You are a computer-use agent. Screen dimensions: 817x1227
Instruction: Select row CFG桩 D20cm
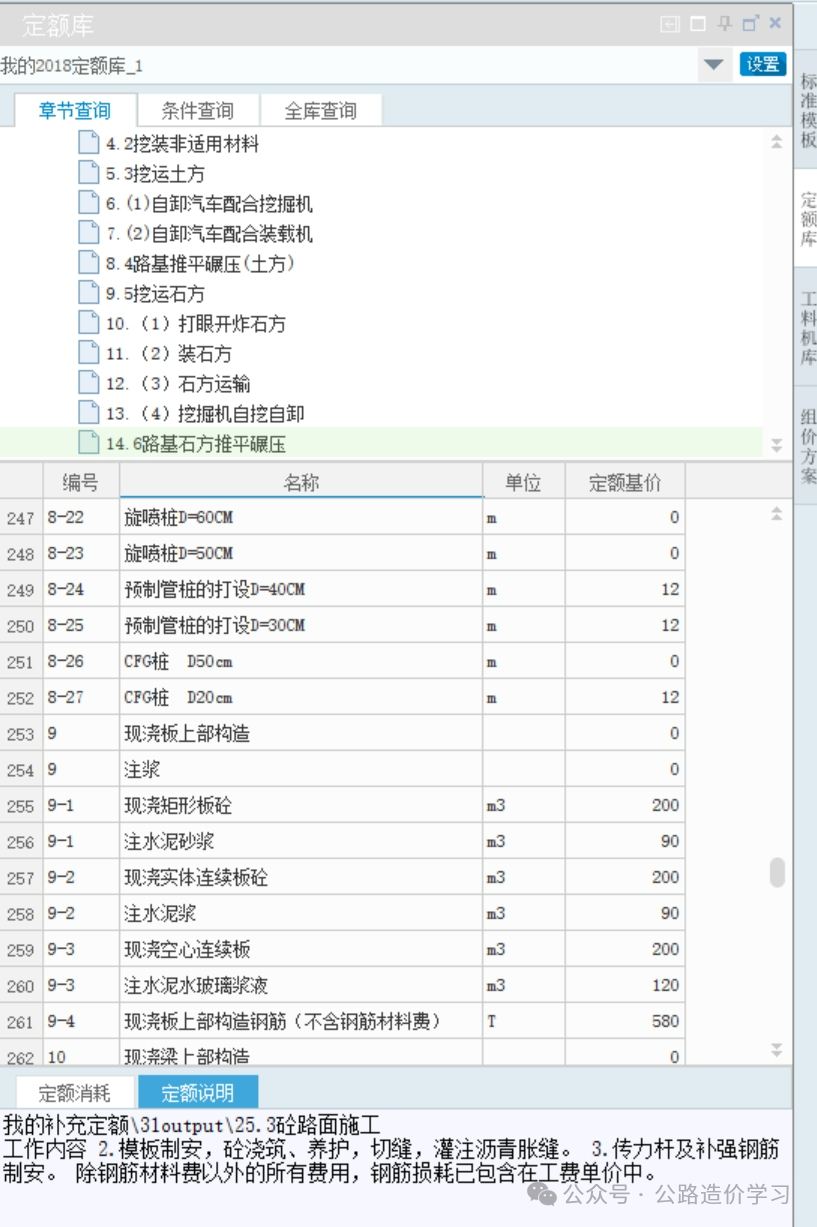(x=343, y=698)
